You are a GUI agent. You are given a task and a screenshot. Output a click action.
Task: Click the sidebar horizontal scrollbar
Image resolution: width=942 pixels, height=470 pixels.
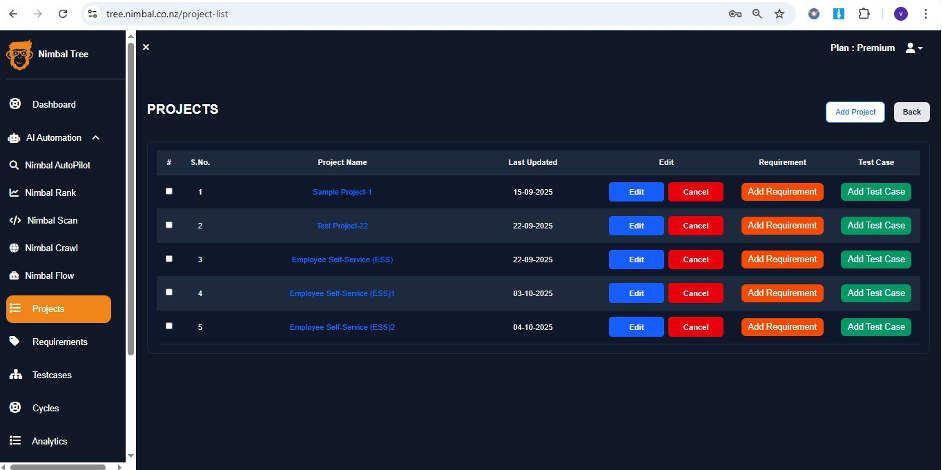coord(58,466)
